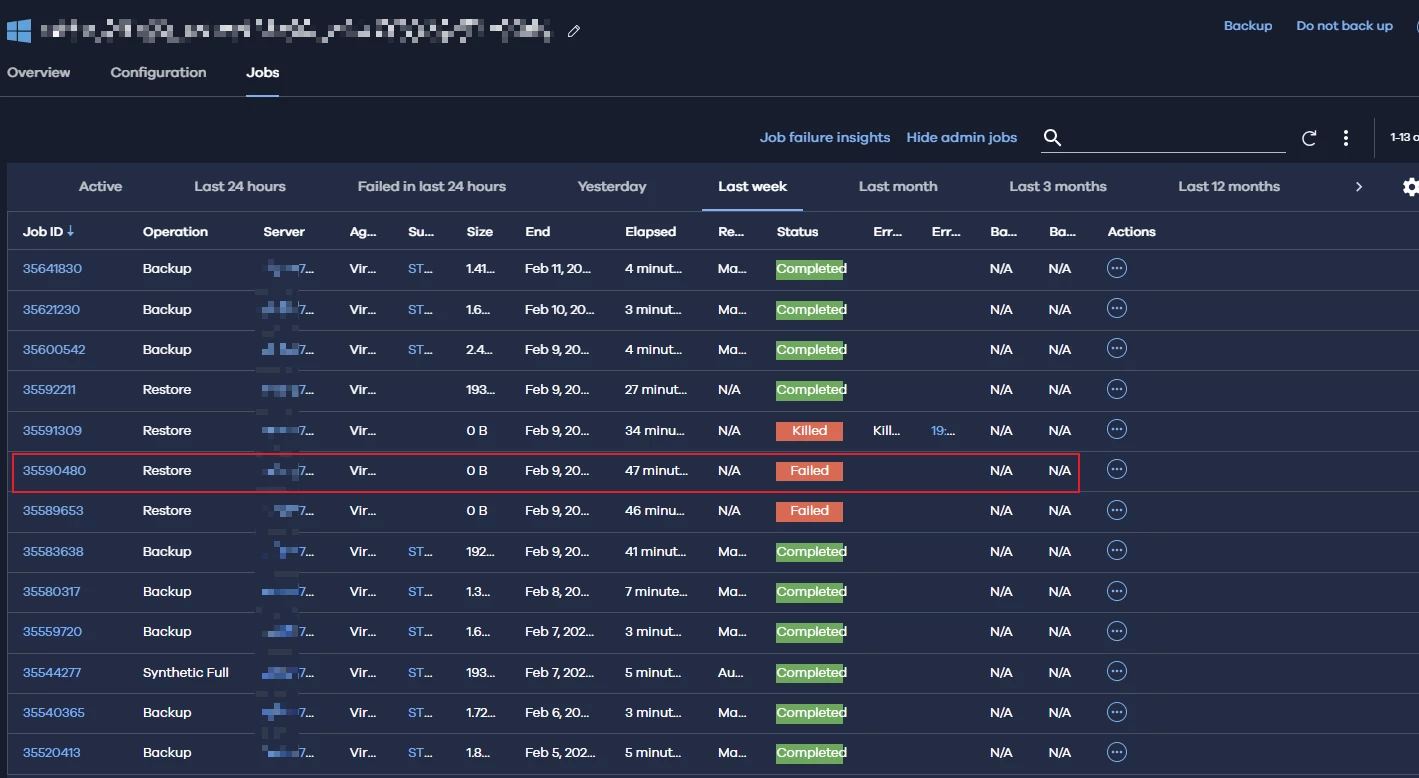Click the 7 minutes elapsed cell
Image resolution: width=1419 pixels, height=778 pixels.
656,592
